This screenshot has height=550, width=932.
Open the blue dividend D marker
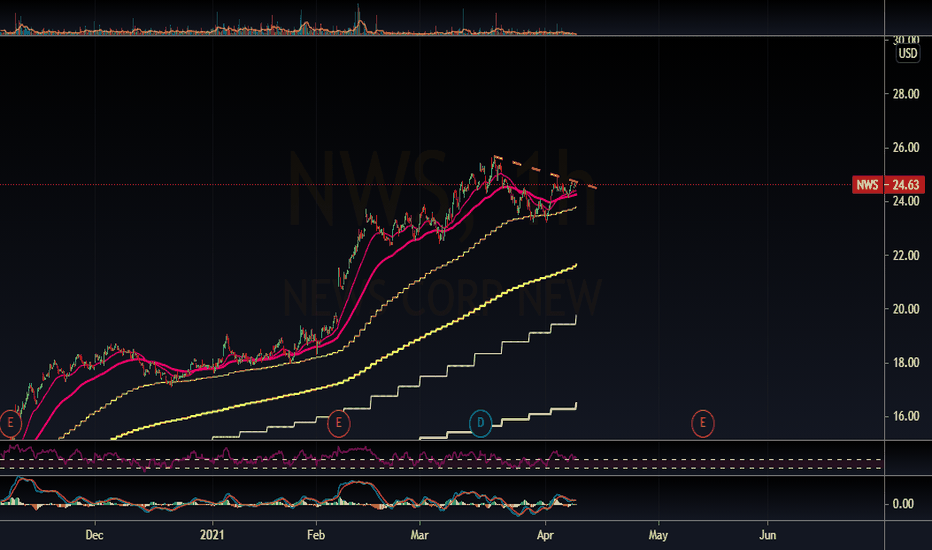pyautogui.click(x=480, y=423)
